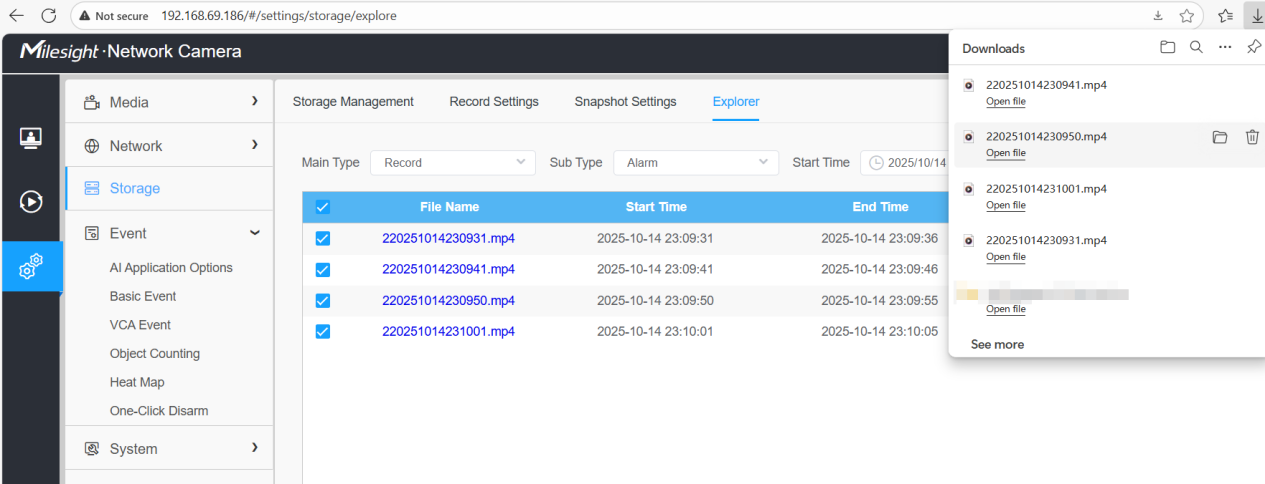
Task: Click the 220251014231001.mp4 file link in table
Action: coord(448,331)
